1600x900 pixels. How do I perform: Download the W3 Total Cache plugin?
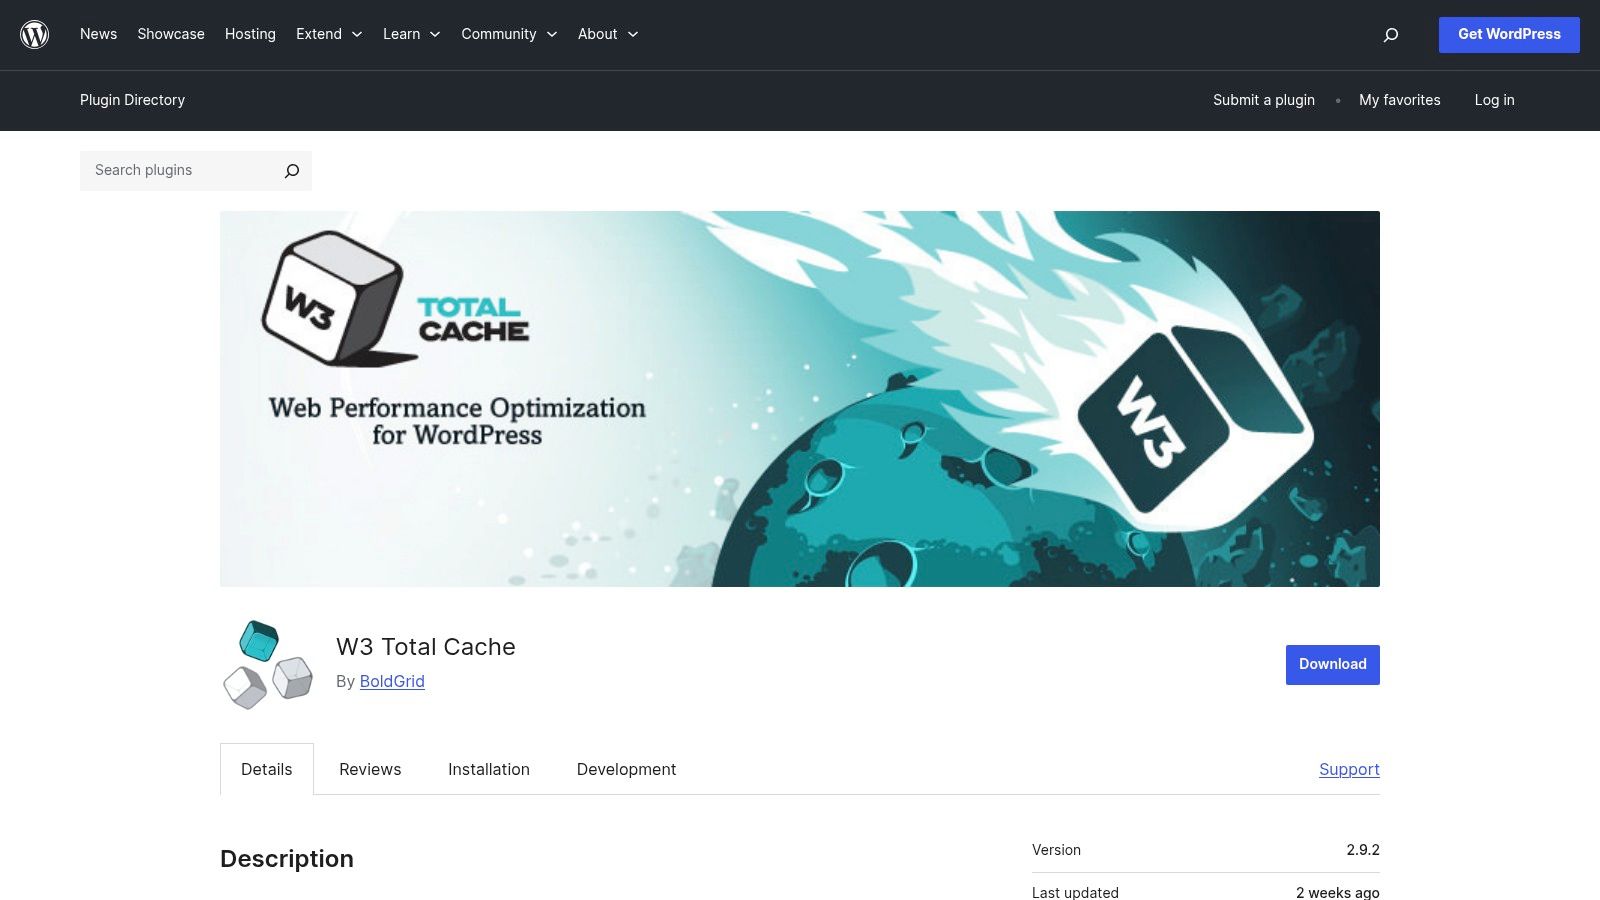click(1333, 665)
